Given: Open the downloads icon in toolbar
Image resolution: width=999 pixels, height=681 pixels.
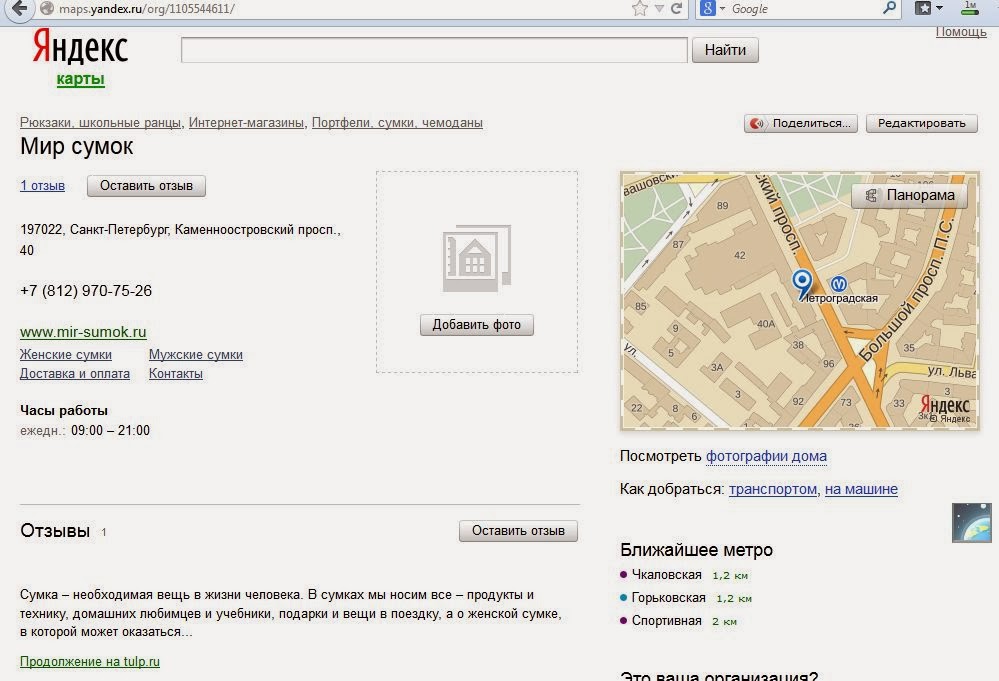Looking at the screenshot, I should (970, 8).
